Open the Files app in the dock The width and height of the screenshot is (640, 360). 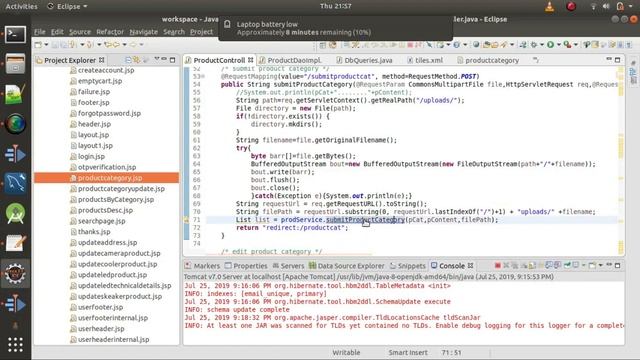pos(15,64)
